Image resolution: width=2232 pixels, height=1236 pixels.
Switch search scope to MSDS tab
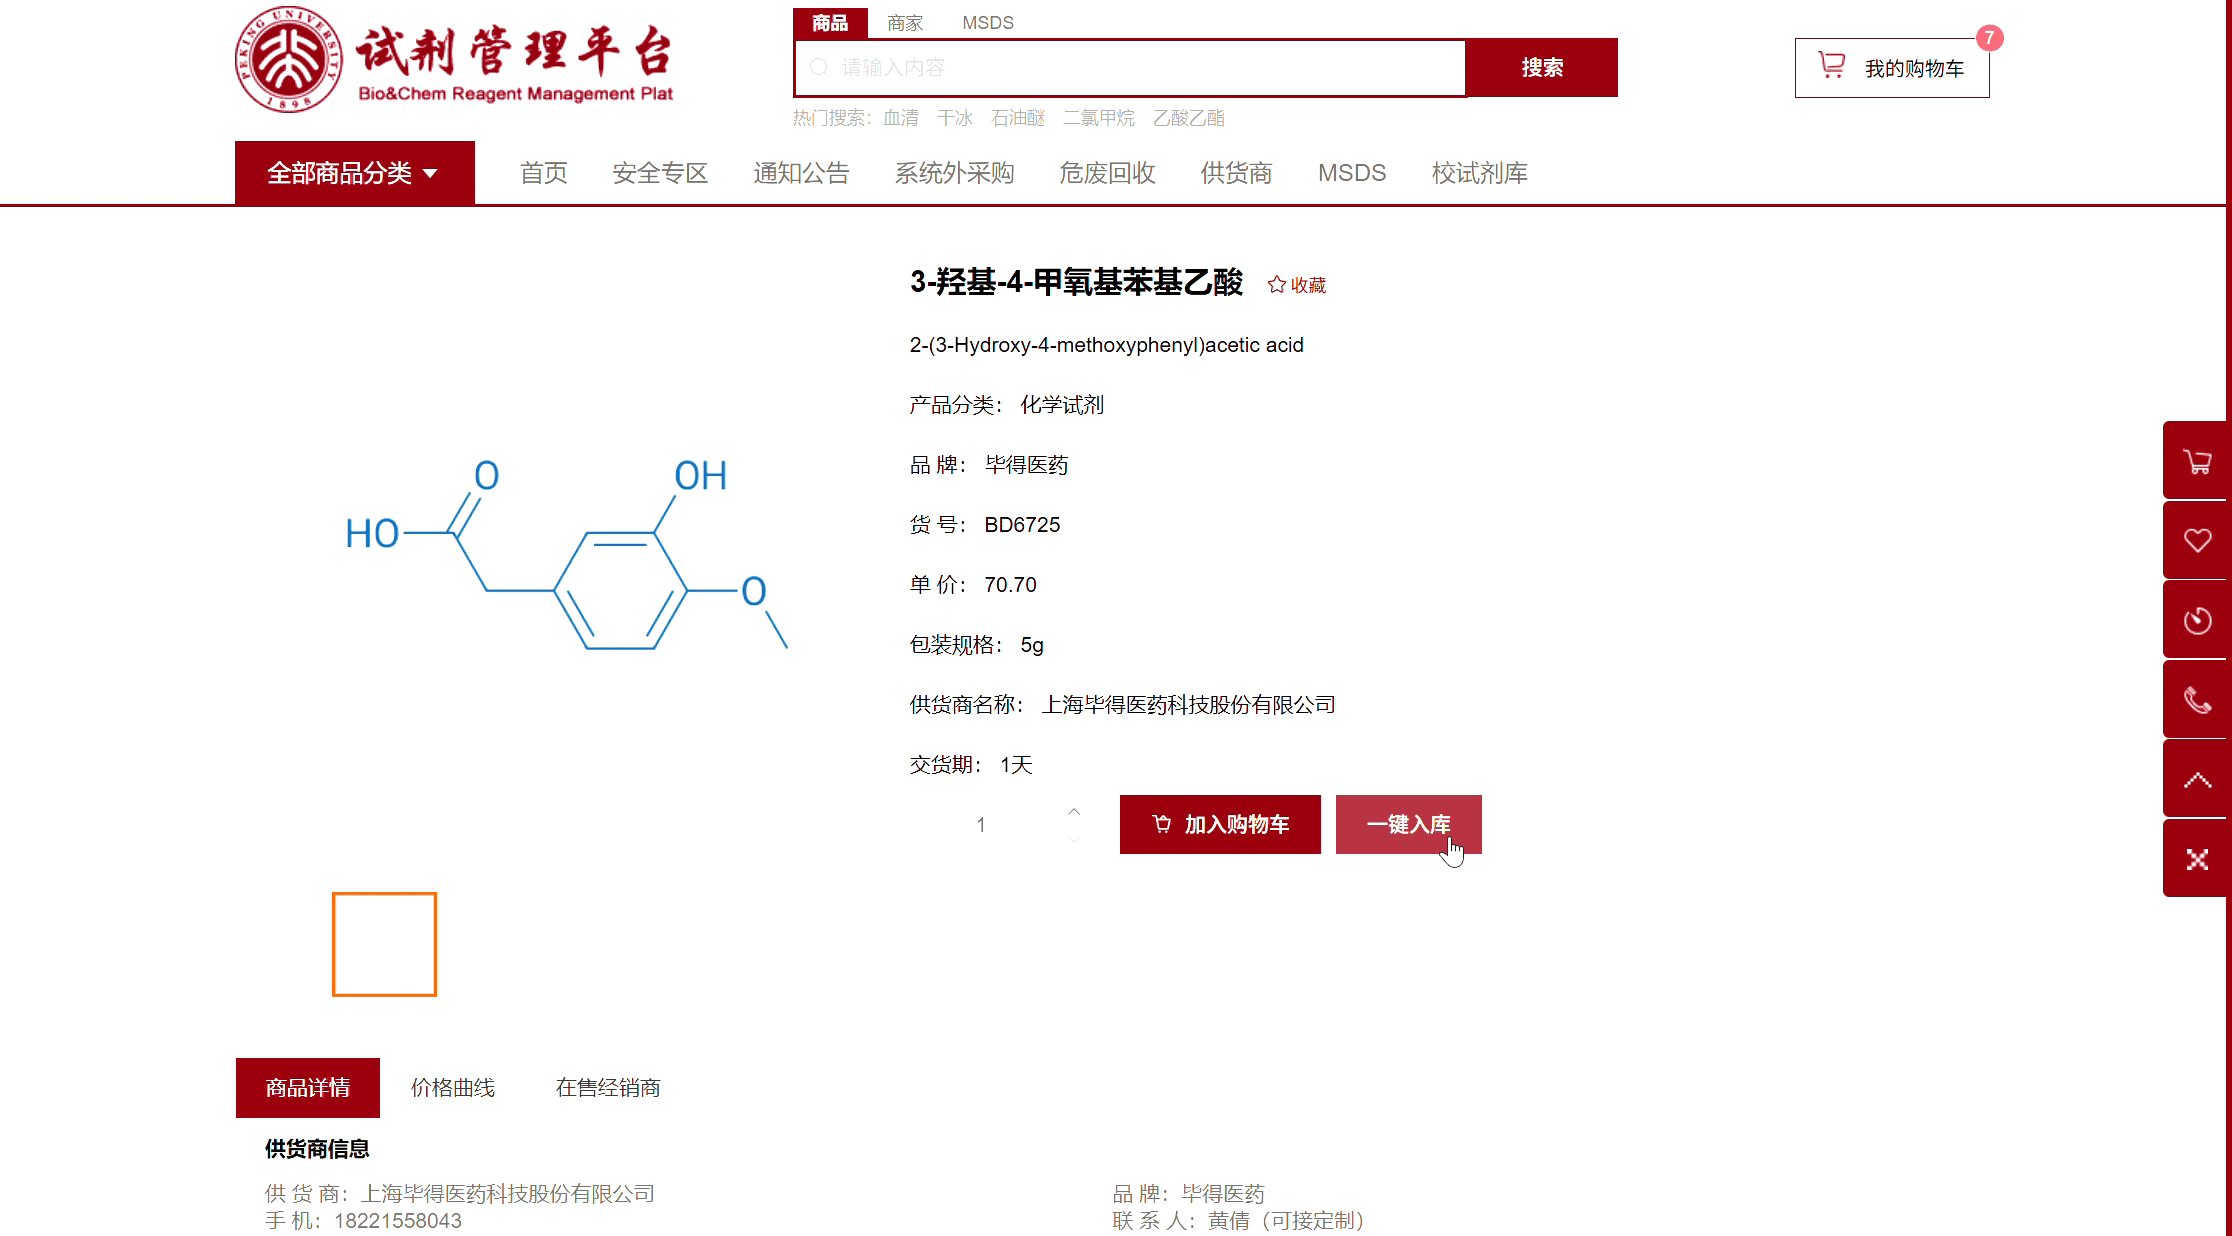[x=987, y=22]
